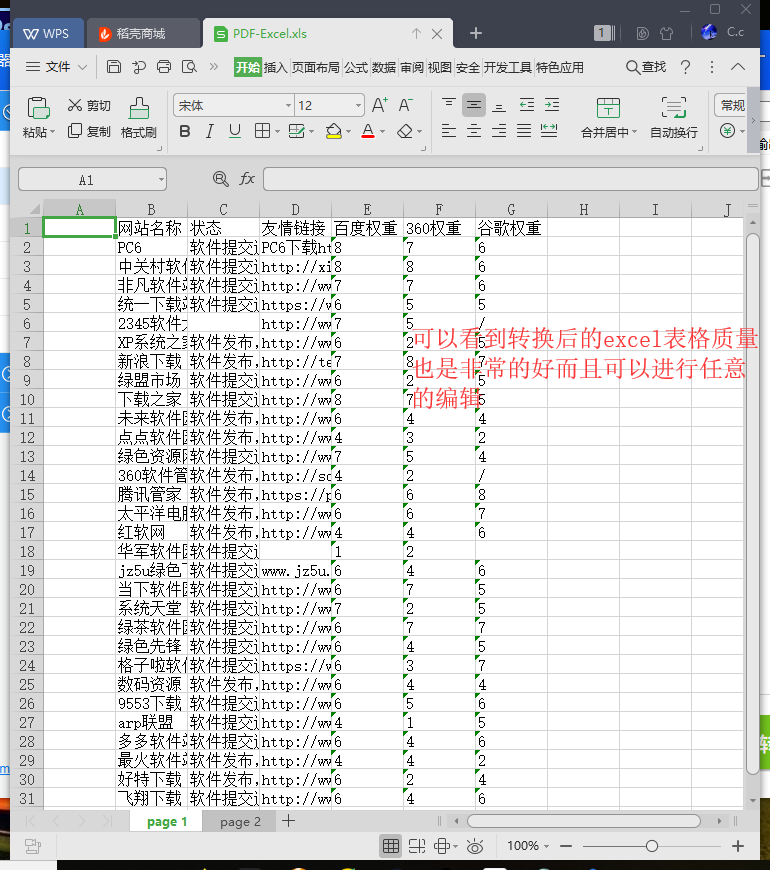770x870 pixels.
Task: Click the insert function fx icon
Action: click(x=247, y=179)
